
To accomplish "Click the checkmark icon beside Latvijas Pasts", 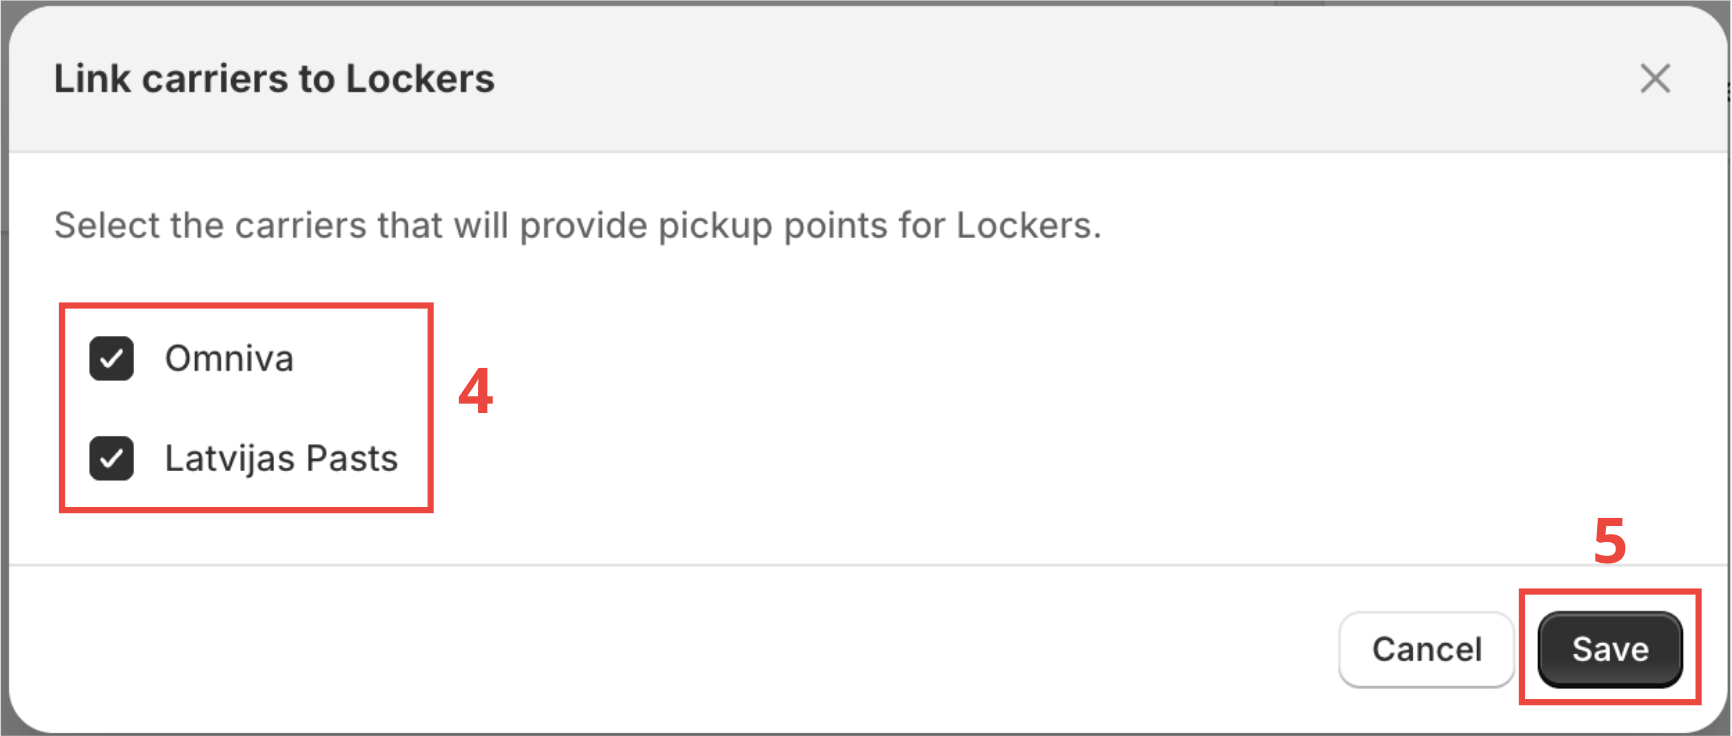I will 111,459.
